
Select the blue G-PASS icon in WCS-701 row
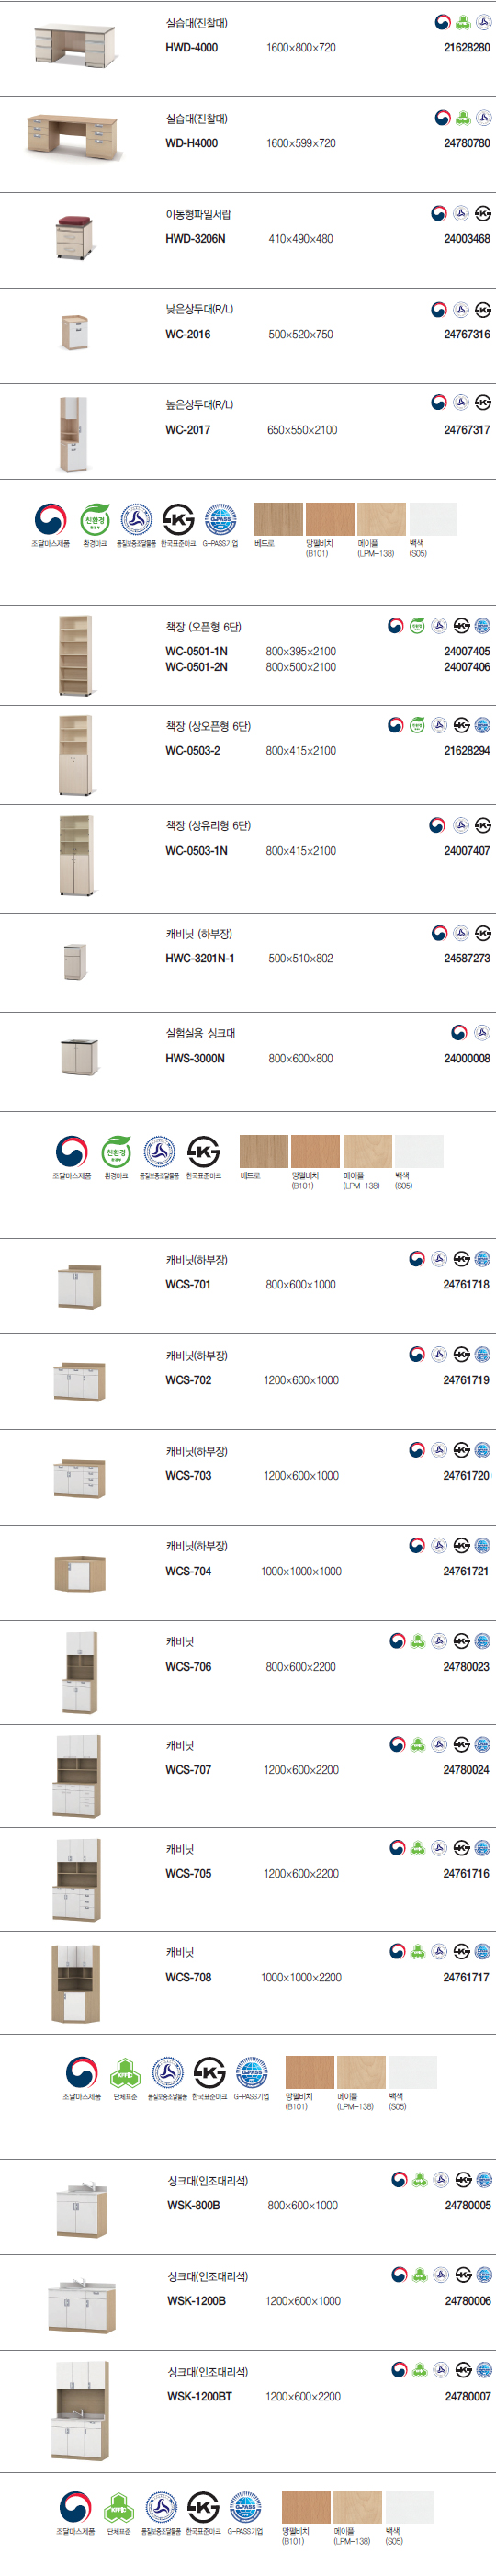483,1259
